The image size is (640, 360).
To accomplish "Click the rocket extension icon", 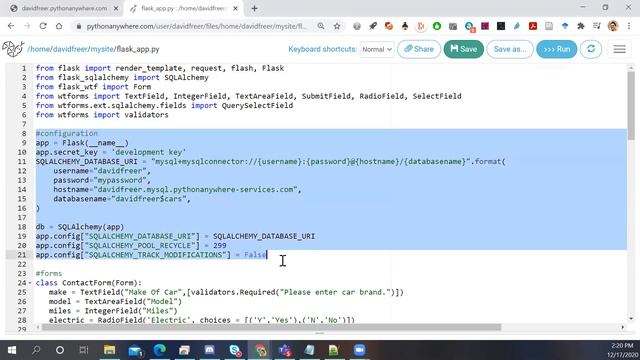I will [x=373, y=26].
